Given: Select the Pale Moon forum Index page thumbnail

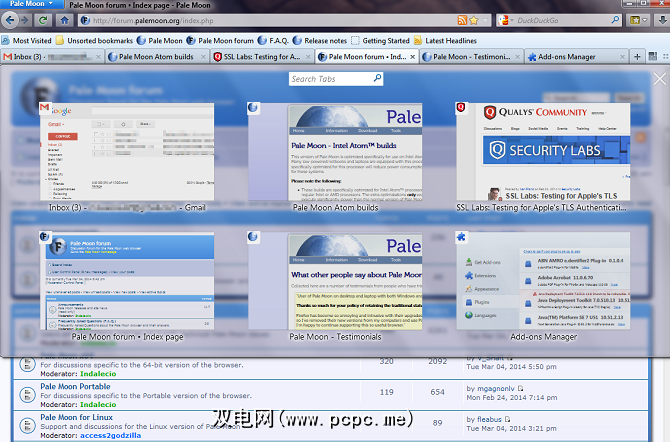Looking at the screenshot, I should (127, 281).
